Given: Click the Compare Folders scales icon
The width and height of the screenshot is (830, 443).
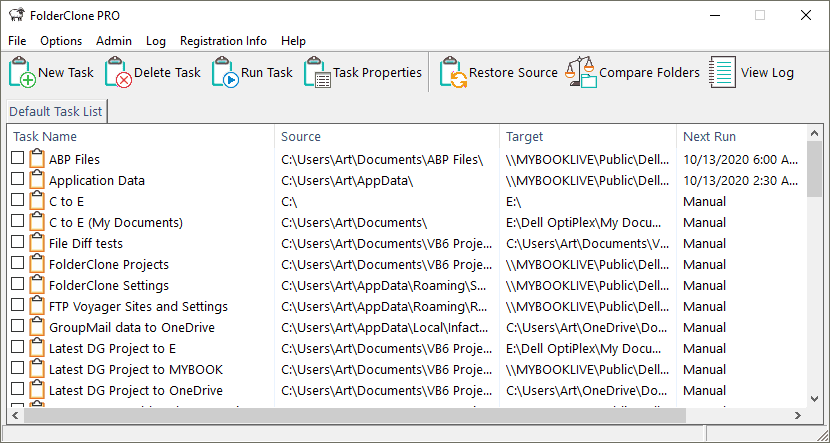Looking at the screenshot, I should [581, 72].
